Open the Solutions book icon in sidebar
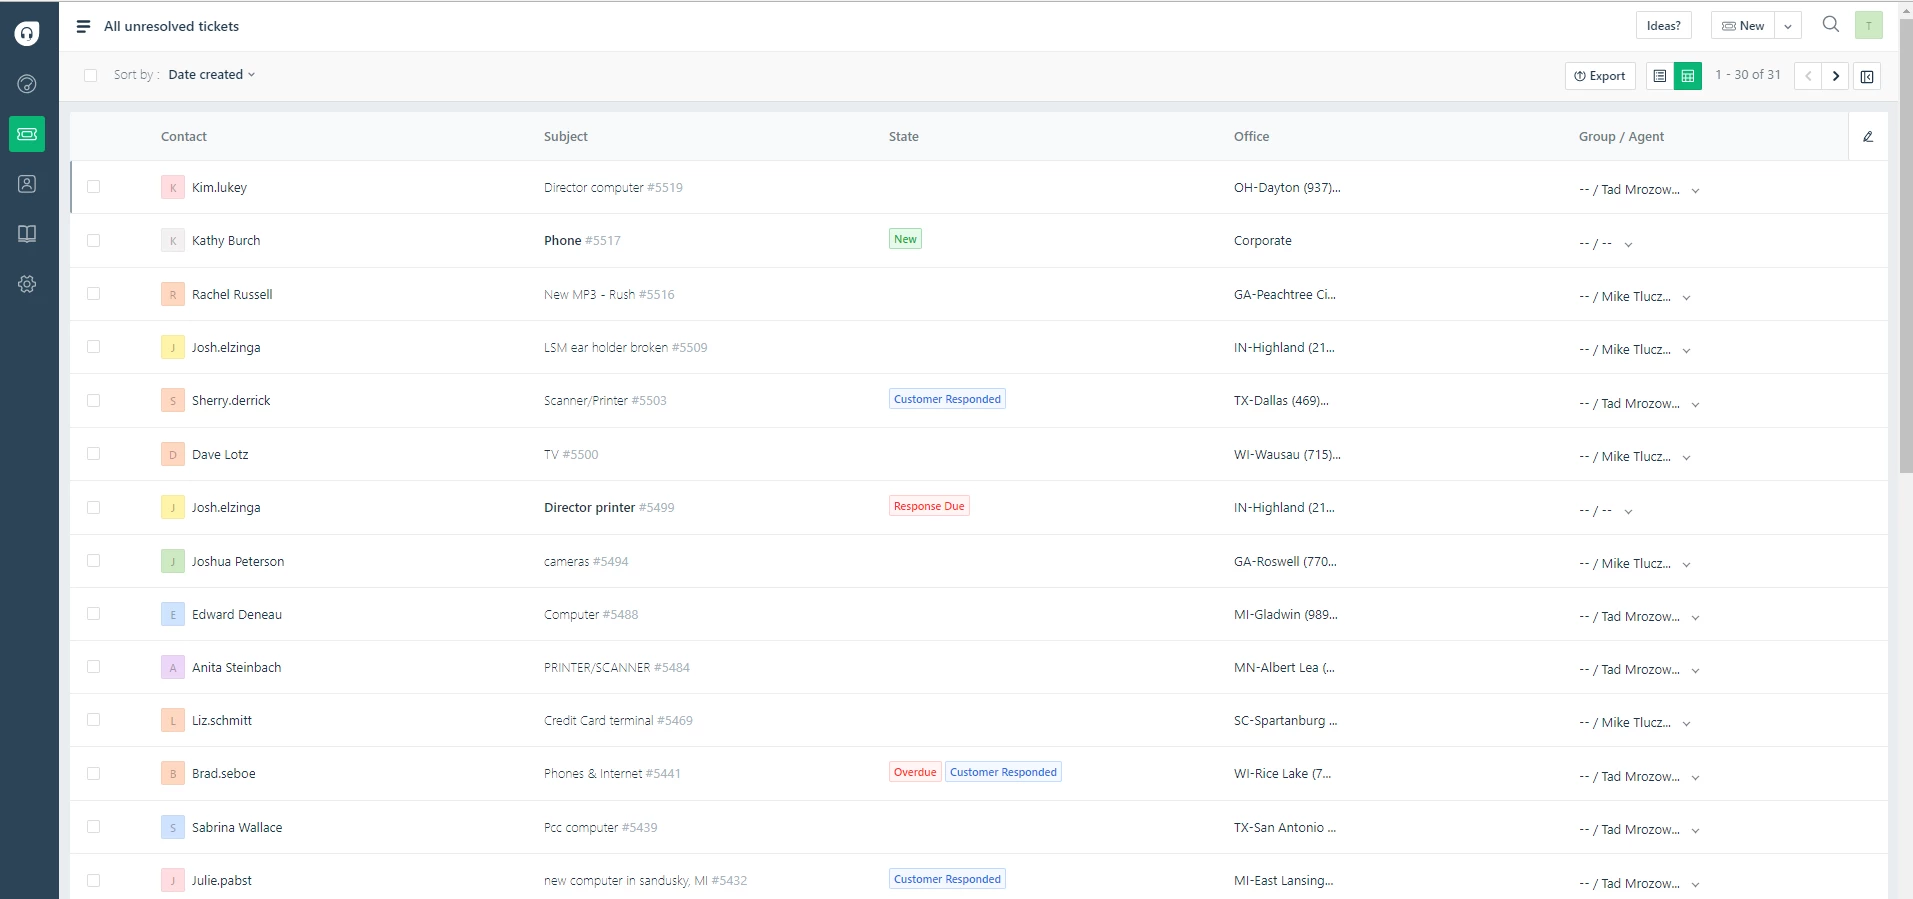 click(27, 234)
